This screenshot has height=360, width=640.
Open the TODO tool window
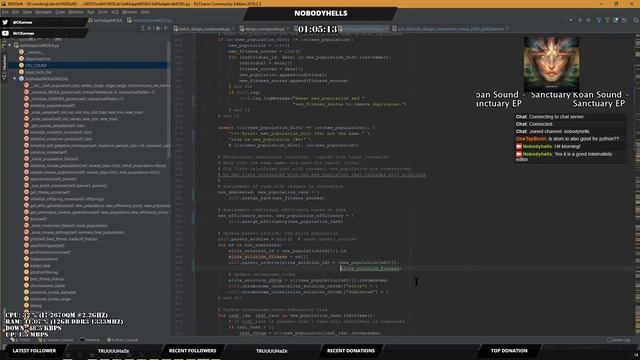(x=21, y=340)
